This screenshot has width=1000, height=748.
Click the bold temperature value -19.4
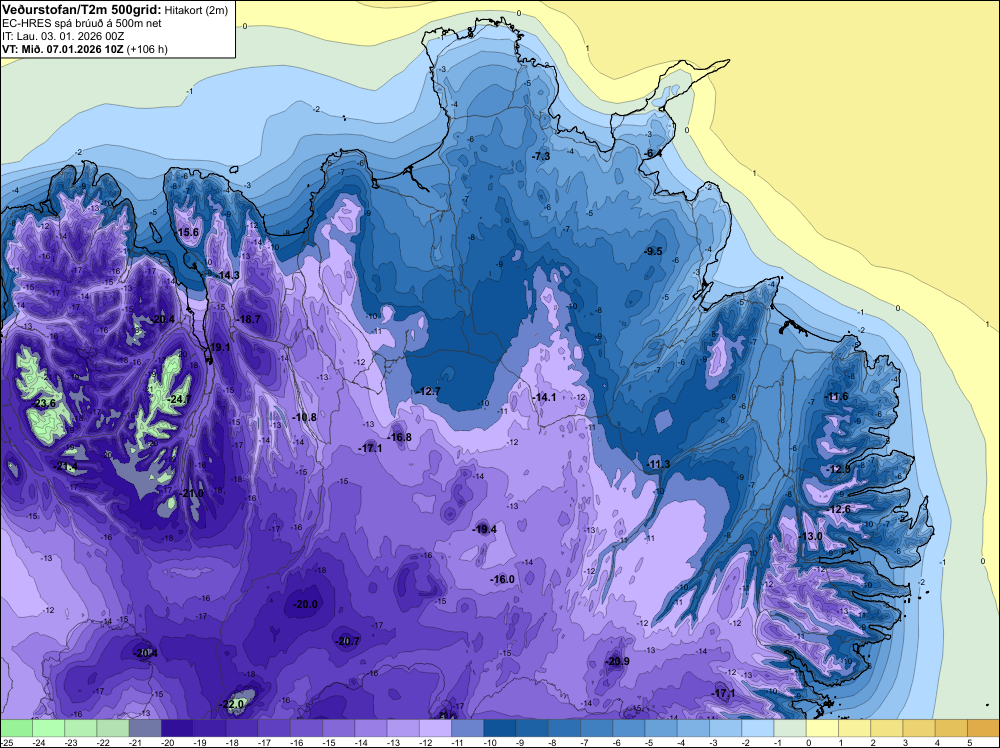(x=484, y=529)
